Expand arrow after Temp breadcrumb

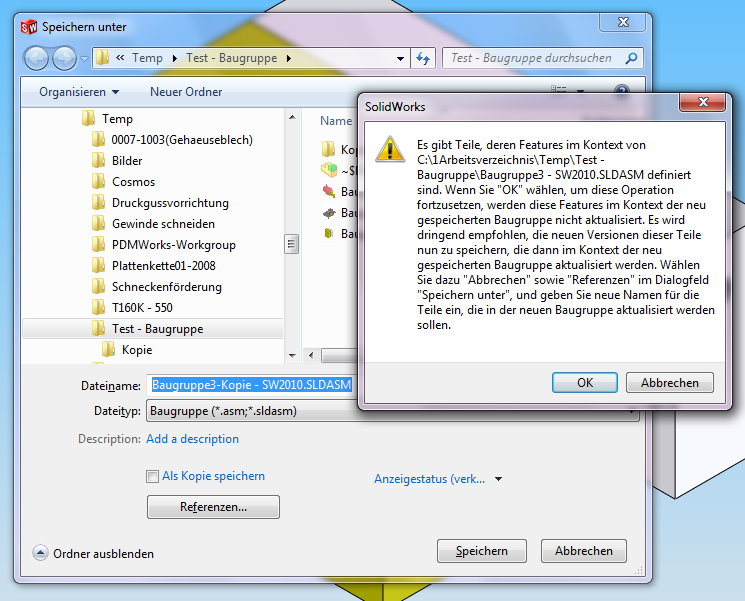(x=174, y=58)
